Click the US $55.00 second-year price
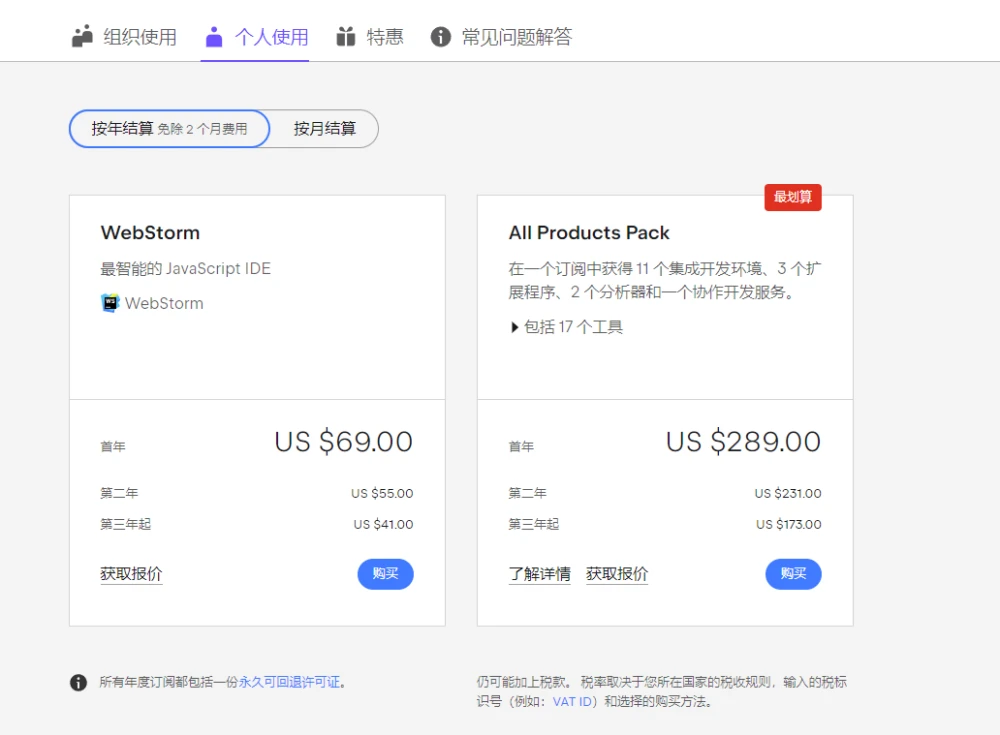1000x735 pixels. [382, 493]
